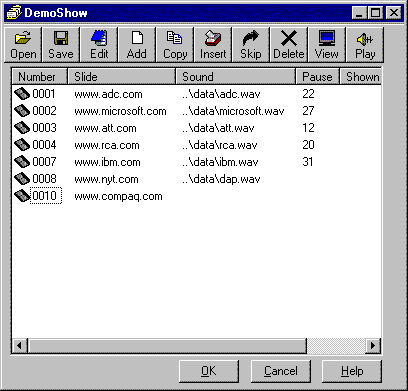Image resolution: width=408 pixels, height=391 pixels.
Task: Click www.rca.com slide entry
Action: pyautogui.click(x=107, y=145)
